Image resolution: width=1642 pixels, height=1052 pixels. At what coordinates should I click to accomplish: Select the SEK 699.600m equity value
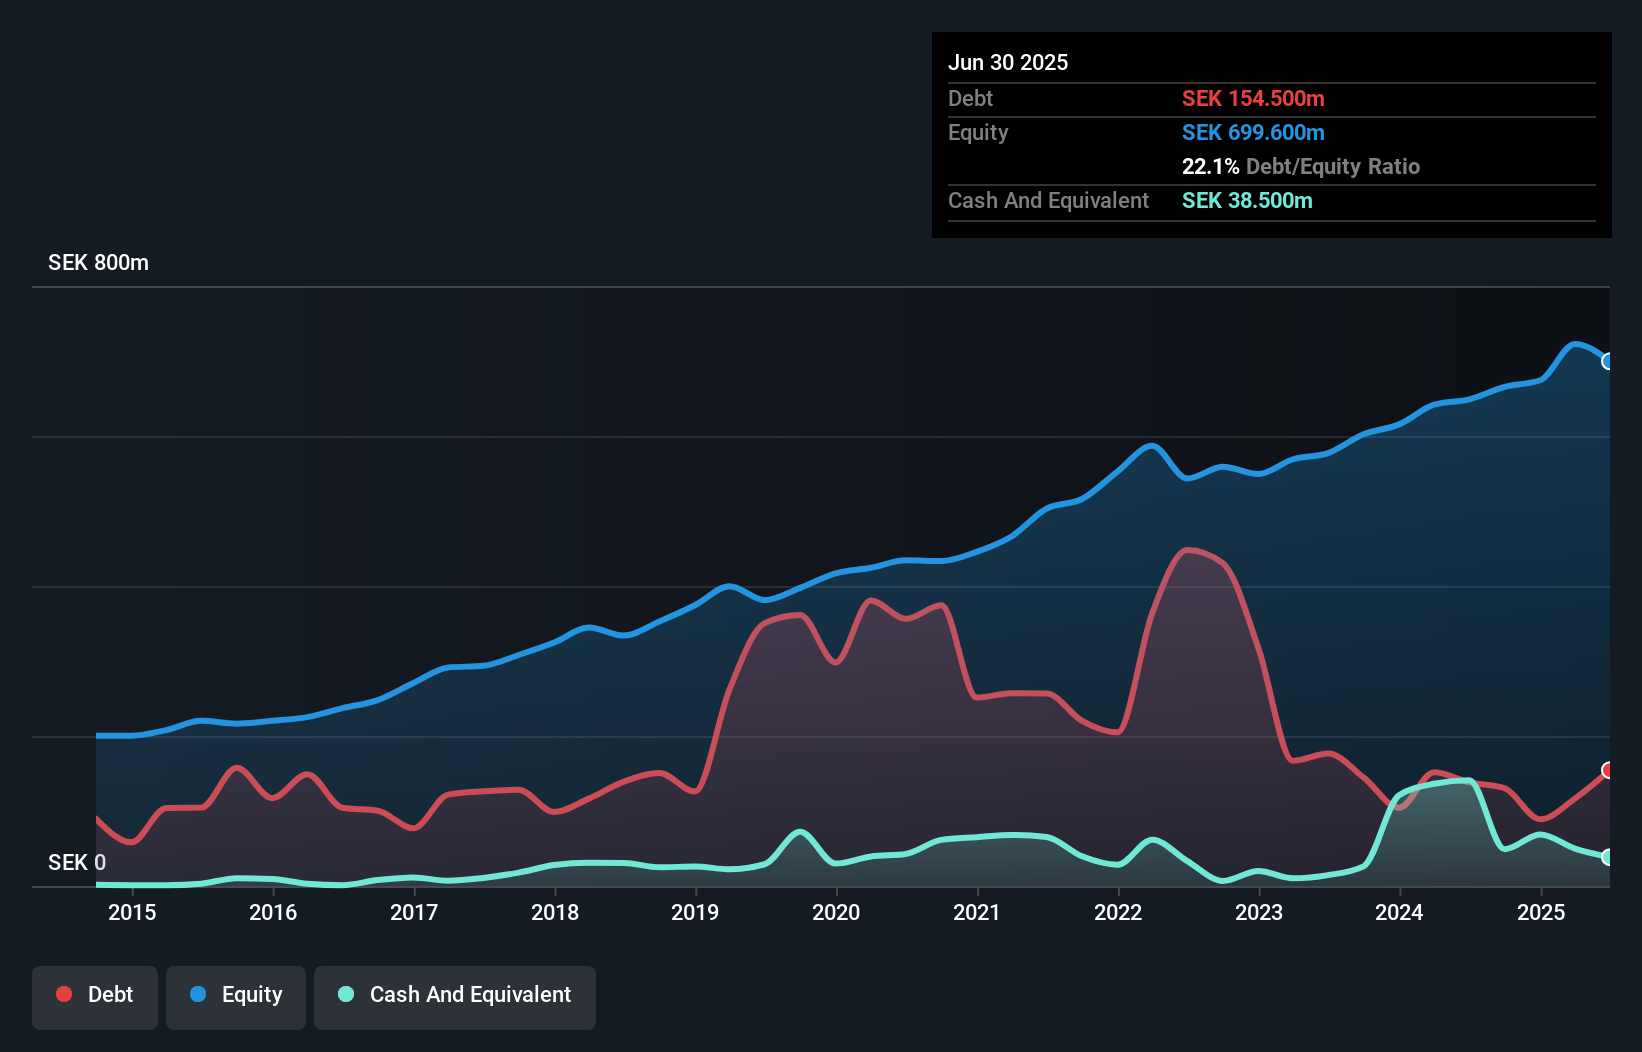[1253, 133]
